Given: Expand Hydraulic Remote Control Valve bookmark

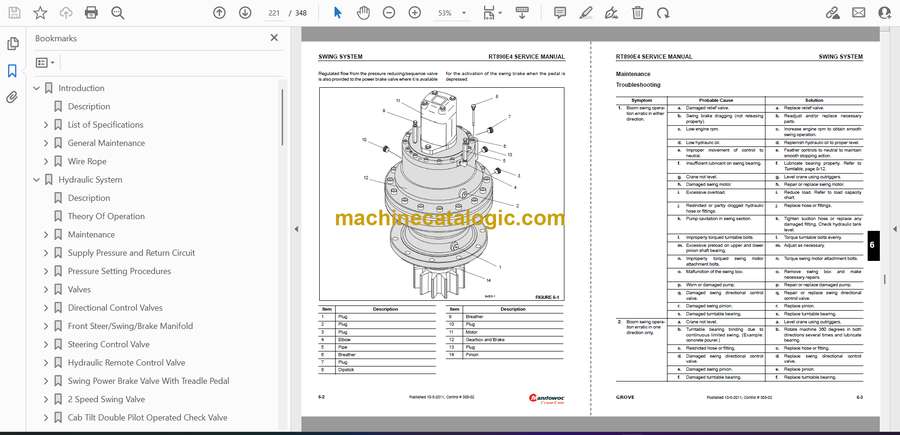Looking at the screenshot, I should pos(46,363).
